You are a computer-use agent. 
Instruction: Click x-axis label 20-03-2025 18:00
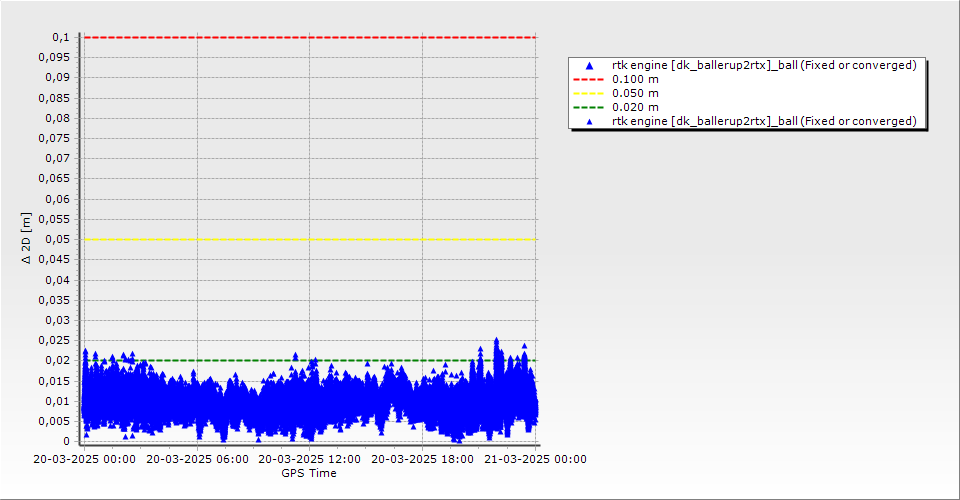pyautogui.click(x=422, y=460)
